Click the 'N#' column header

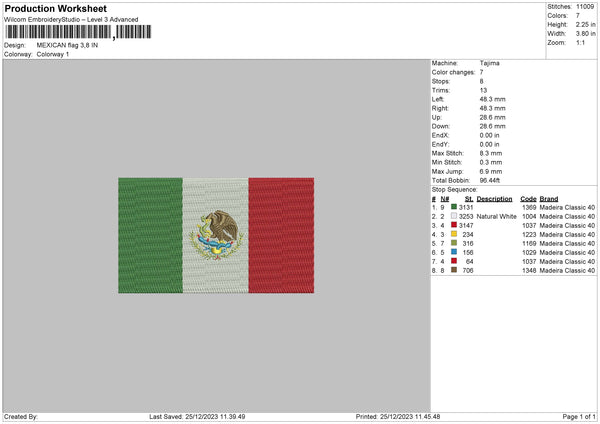[445, 199]
